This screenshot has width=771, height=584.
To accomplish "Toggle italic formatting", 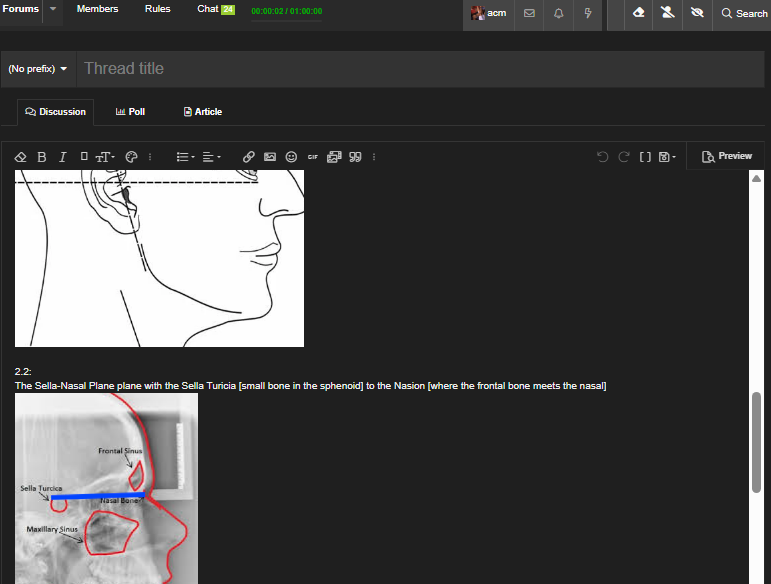I will 62,157.
